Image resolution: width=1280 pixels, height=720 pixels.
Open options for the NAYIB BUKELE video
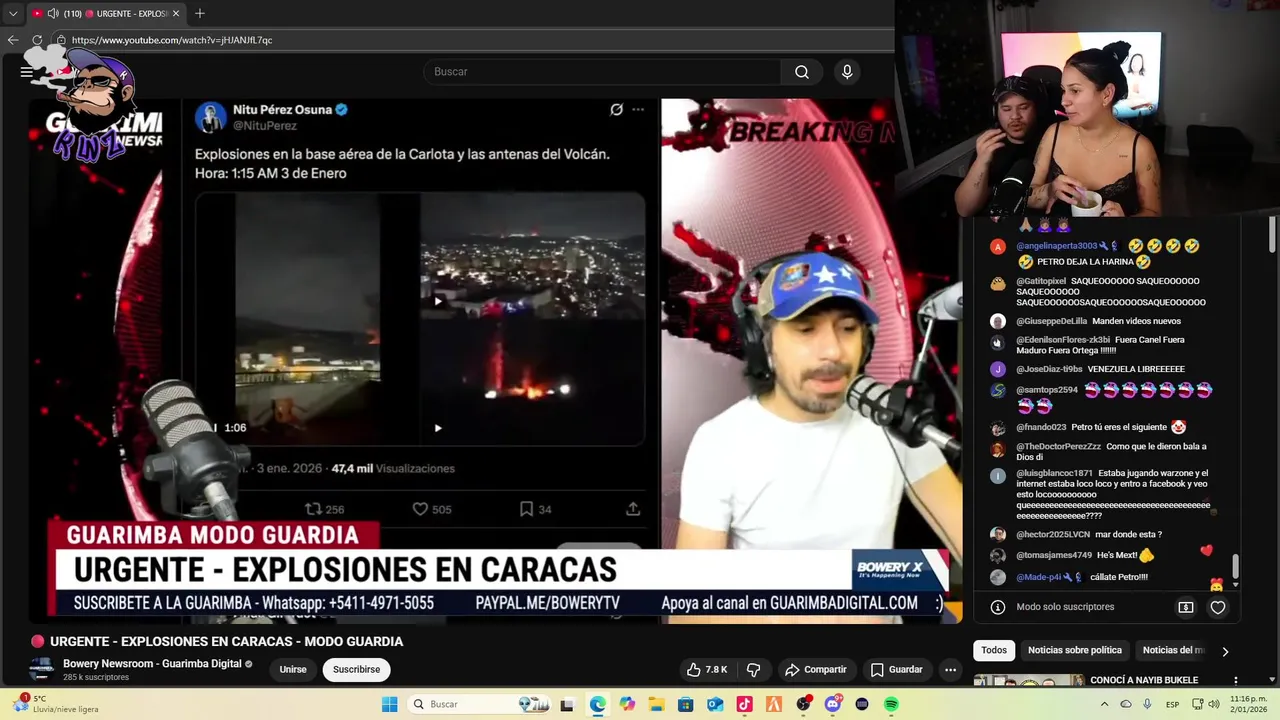coord(1236,681)
